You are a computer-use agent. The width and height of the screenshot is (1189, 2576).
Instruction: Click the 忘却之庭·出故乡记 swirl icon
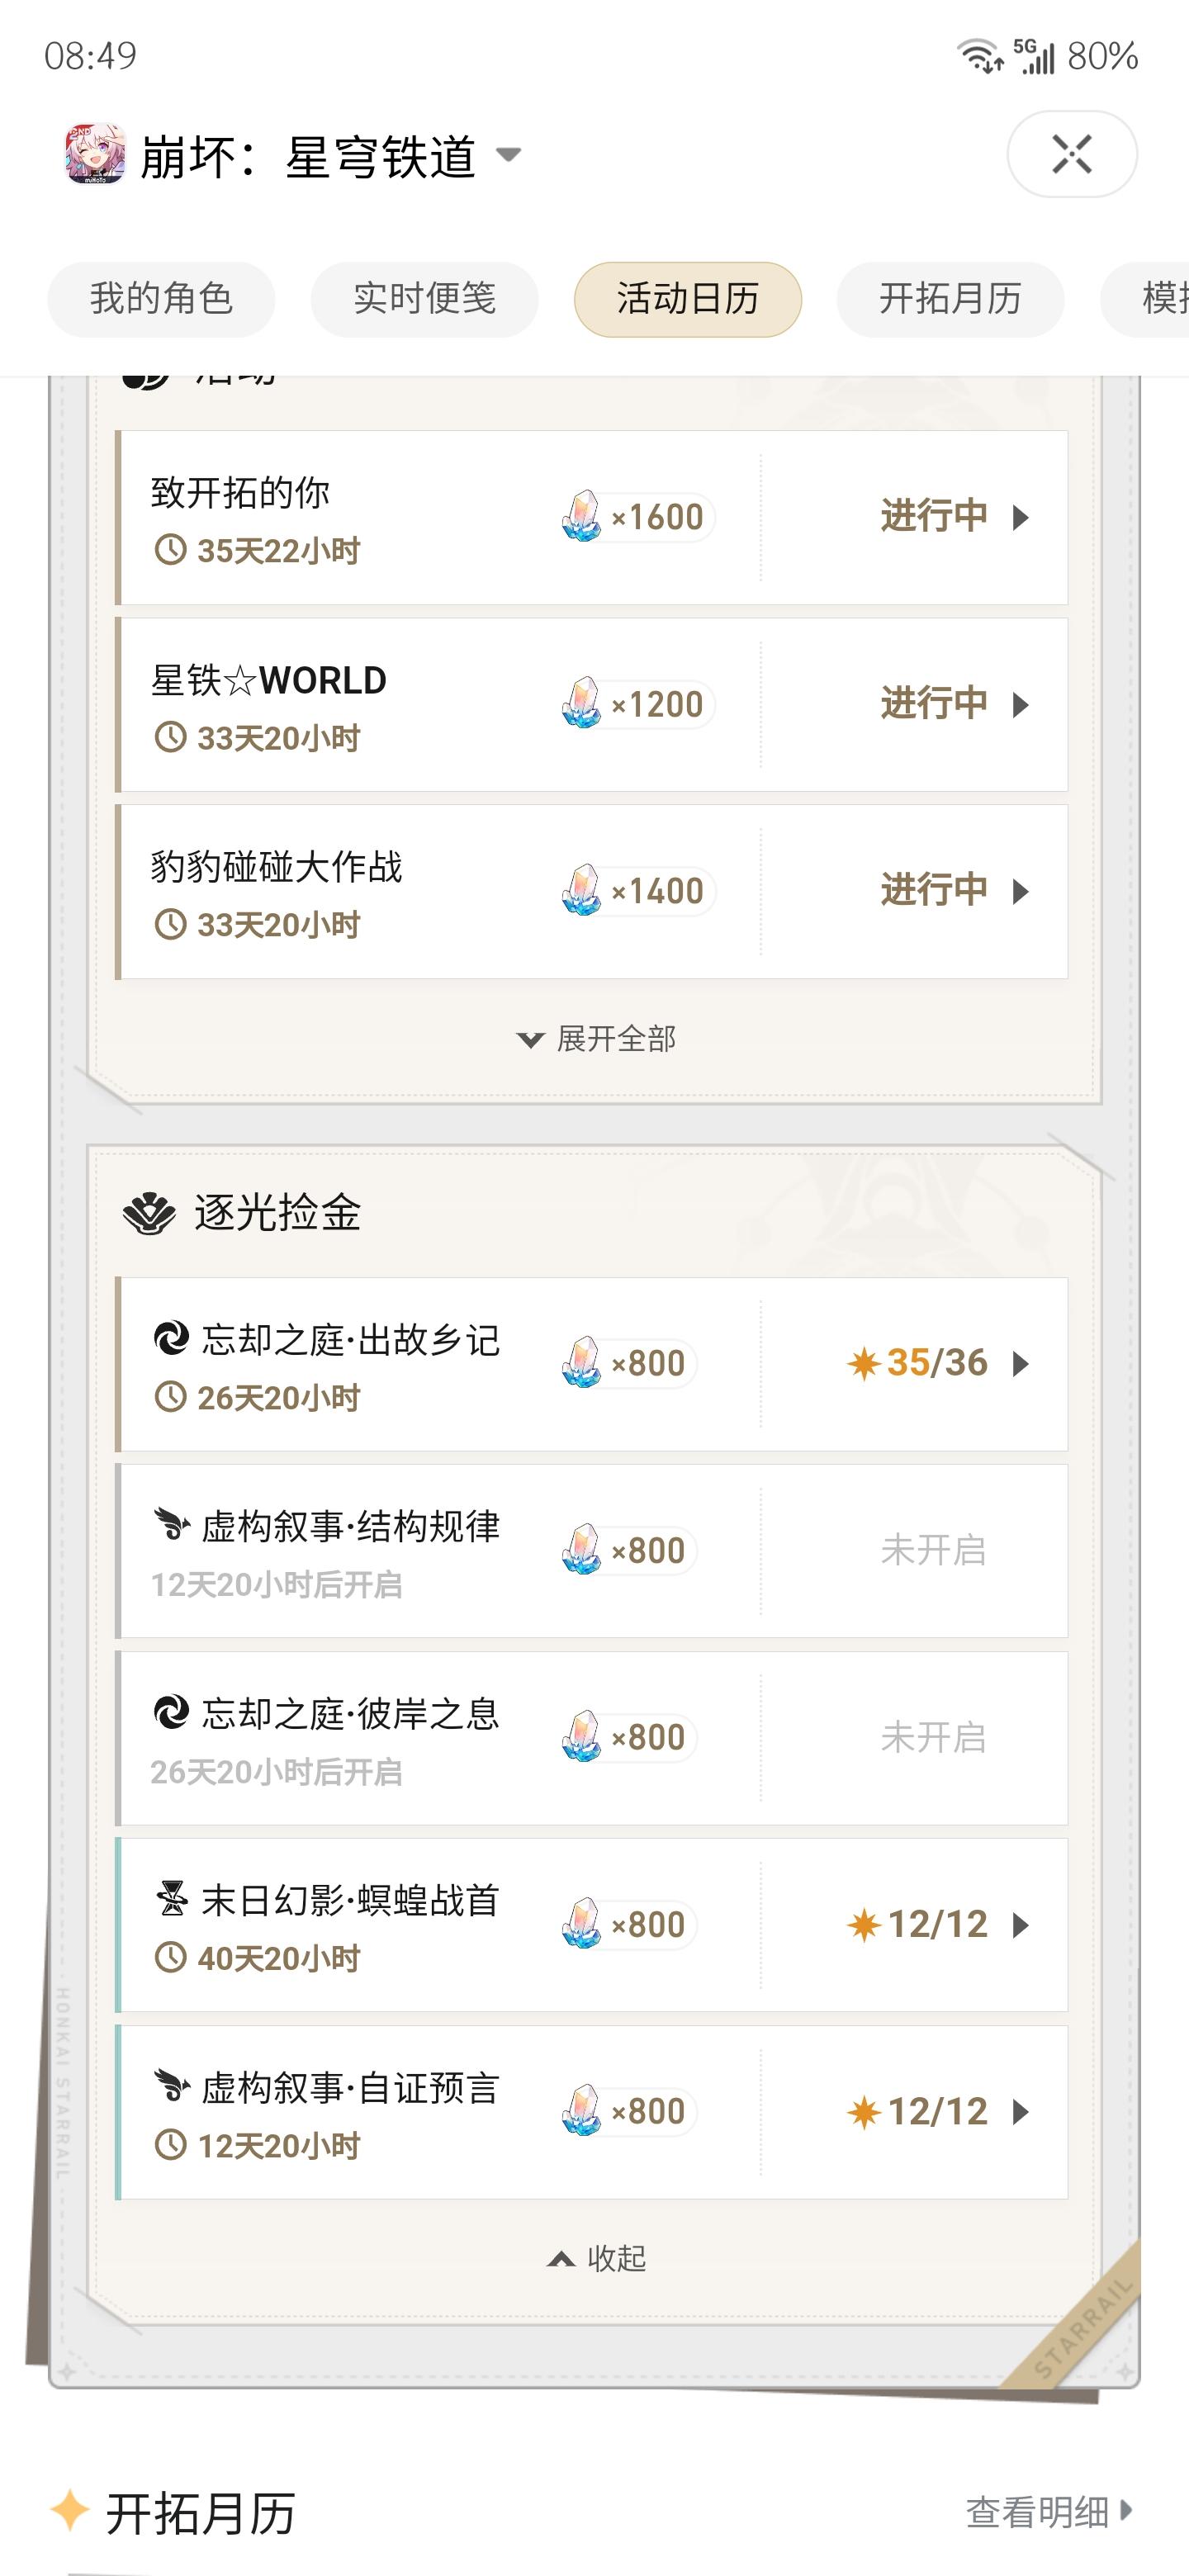(x=171, y=1339)
